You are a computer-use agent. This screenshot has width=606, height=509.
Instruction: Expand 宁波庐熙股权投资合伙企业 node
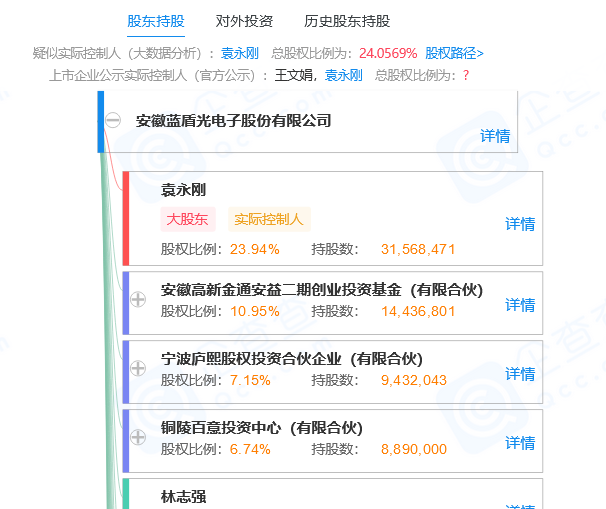[138, 368]
